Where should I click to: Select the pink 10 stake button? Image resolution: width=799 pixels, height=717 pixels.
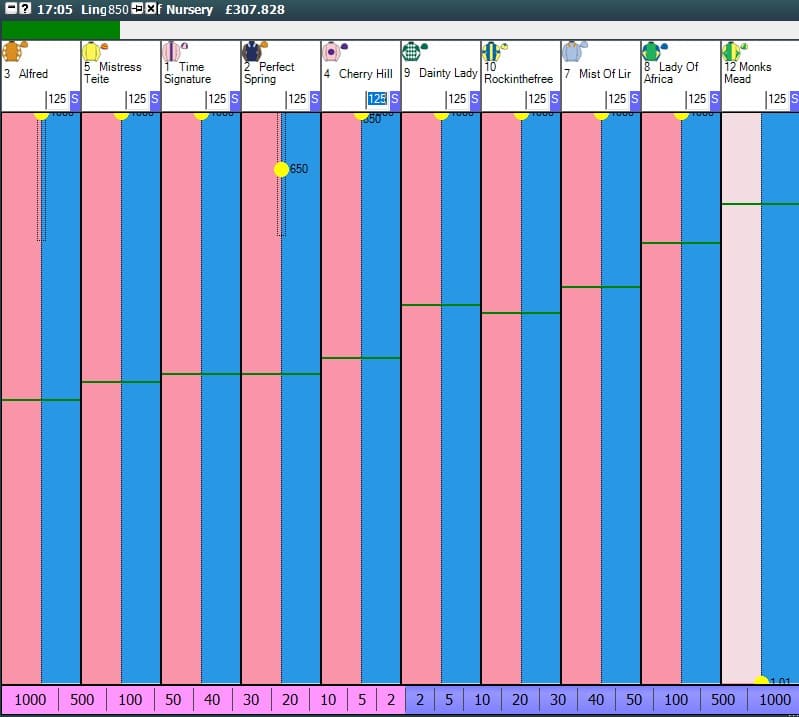pos(328,700)
